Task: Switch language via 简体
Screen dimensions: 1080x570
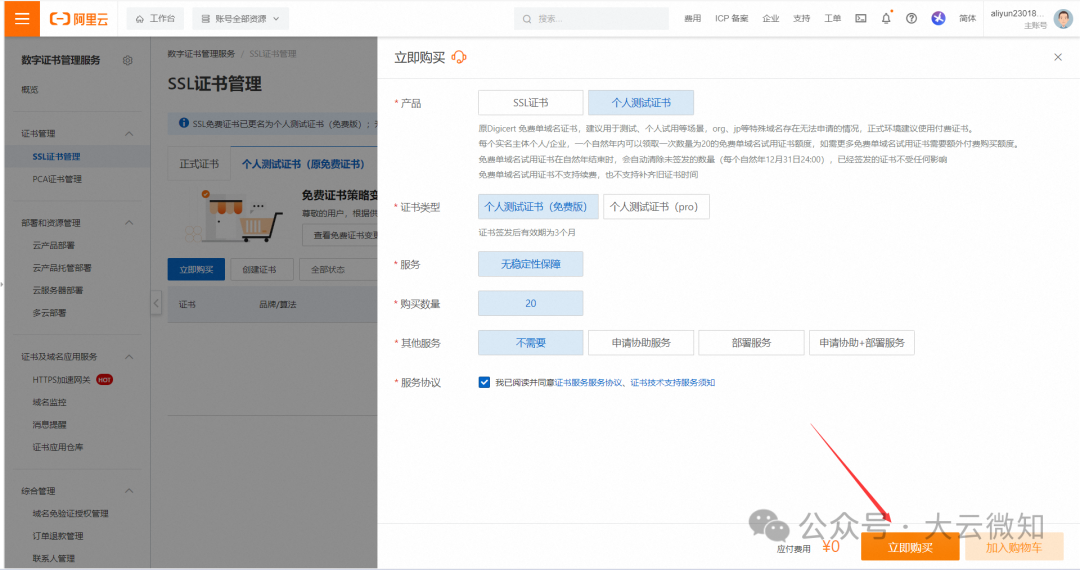Action: (968, 19)
